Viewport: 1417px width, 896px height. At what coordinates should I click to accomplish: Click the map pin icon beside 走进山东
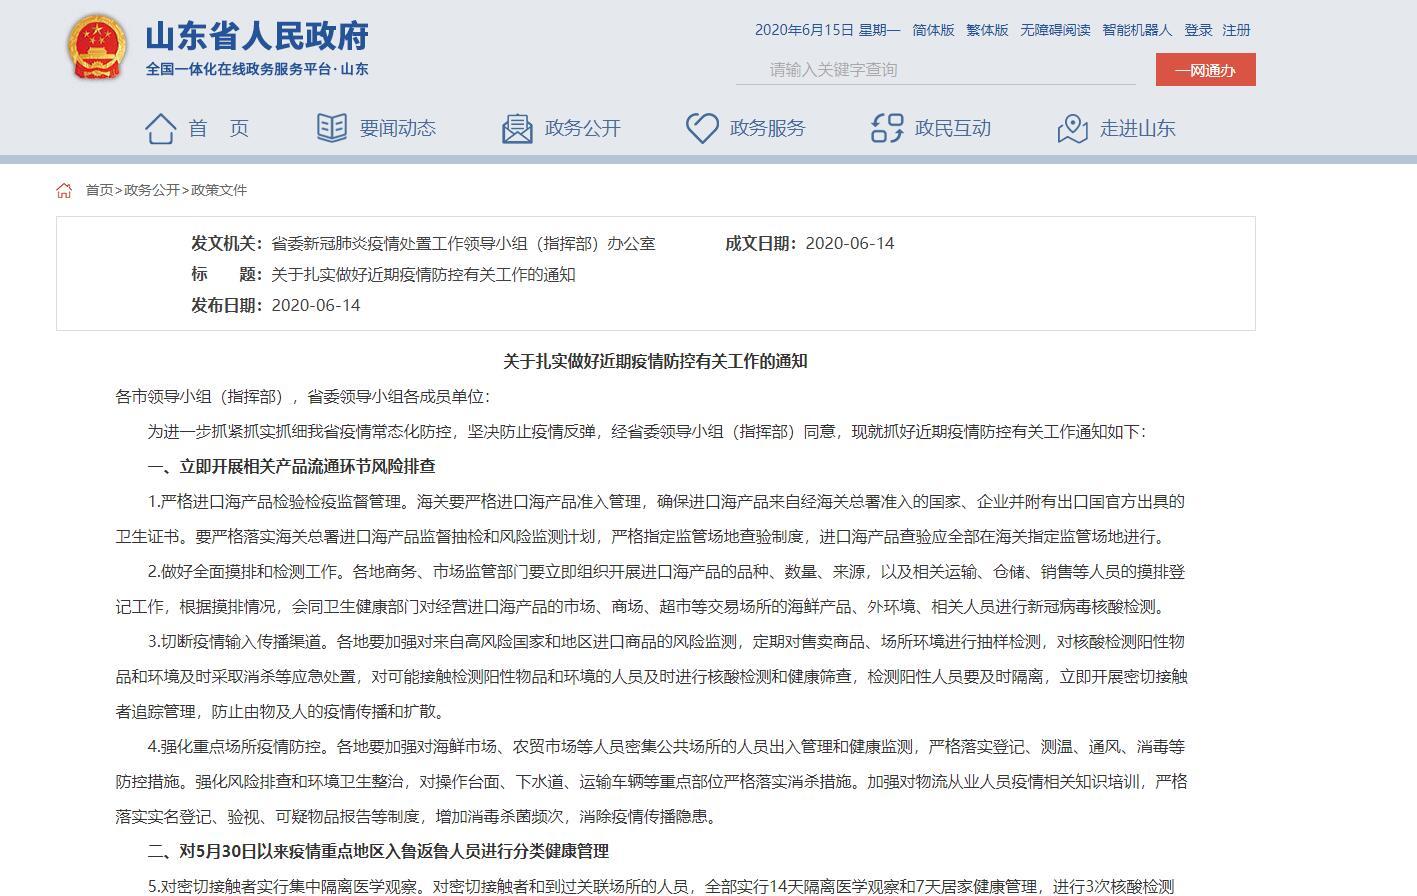1072,128
